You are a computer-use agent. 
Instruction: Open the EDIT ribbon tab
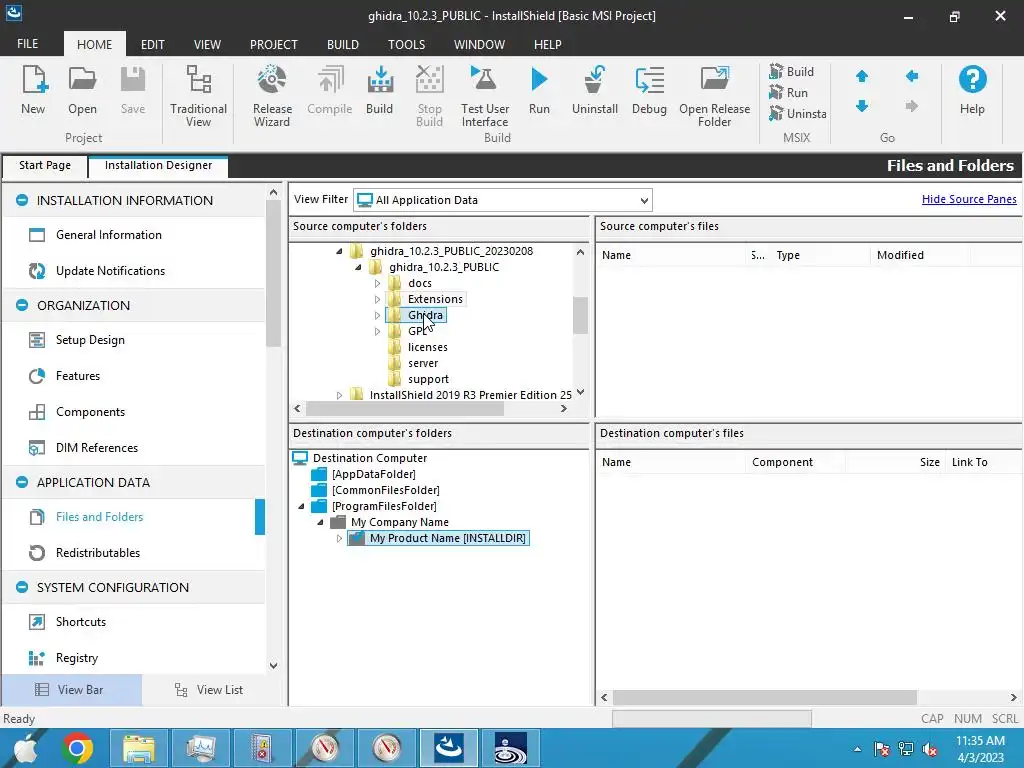[x=153, y=44]
